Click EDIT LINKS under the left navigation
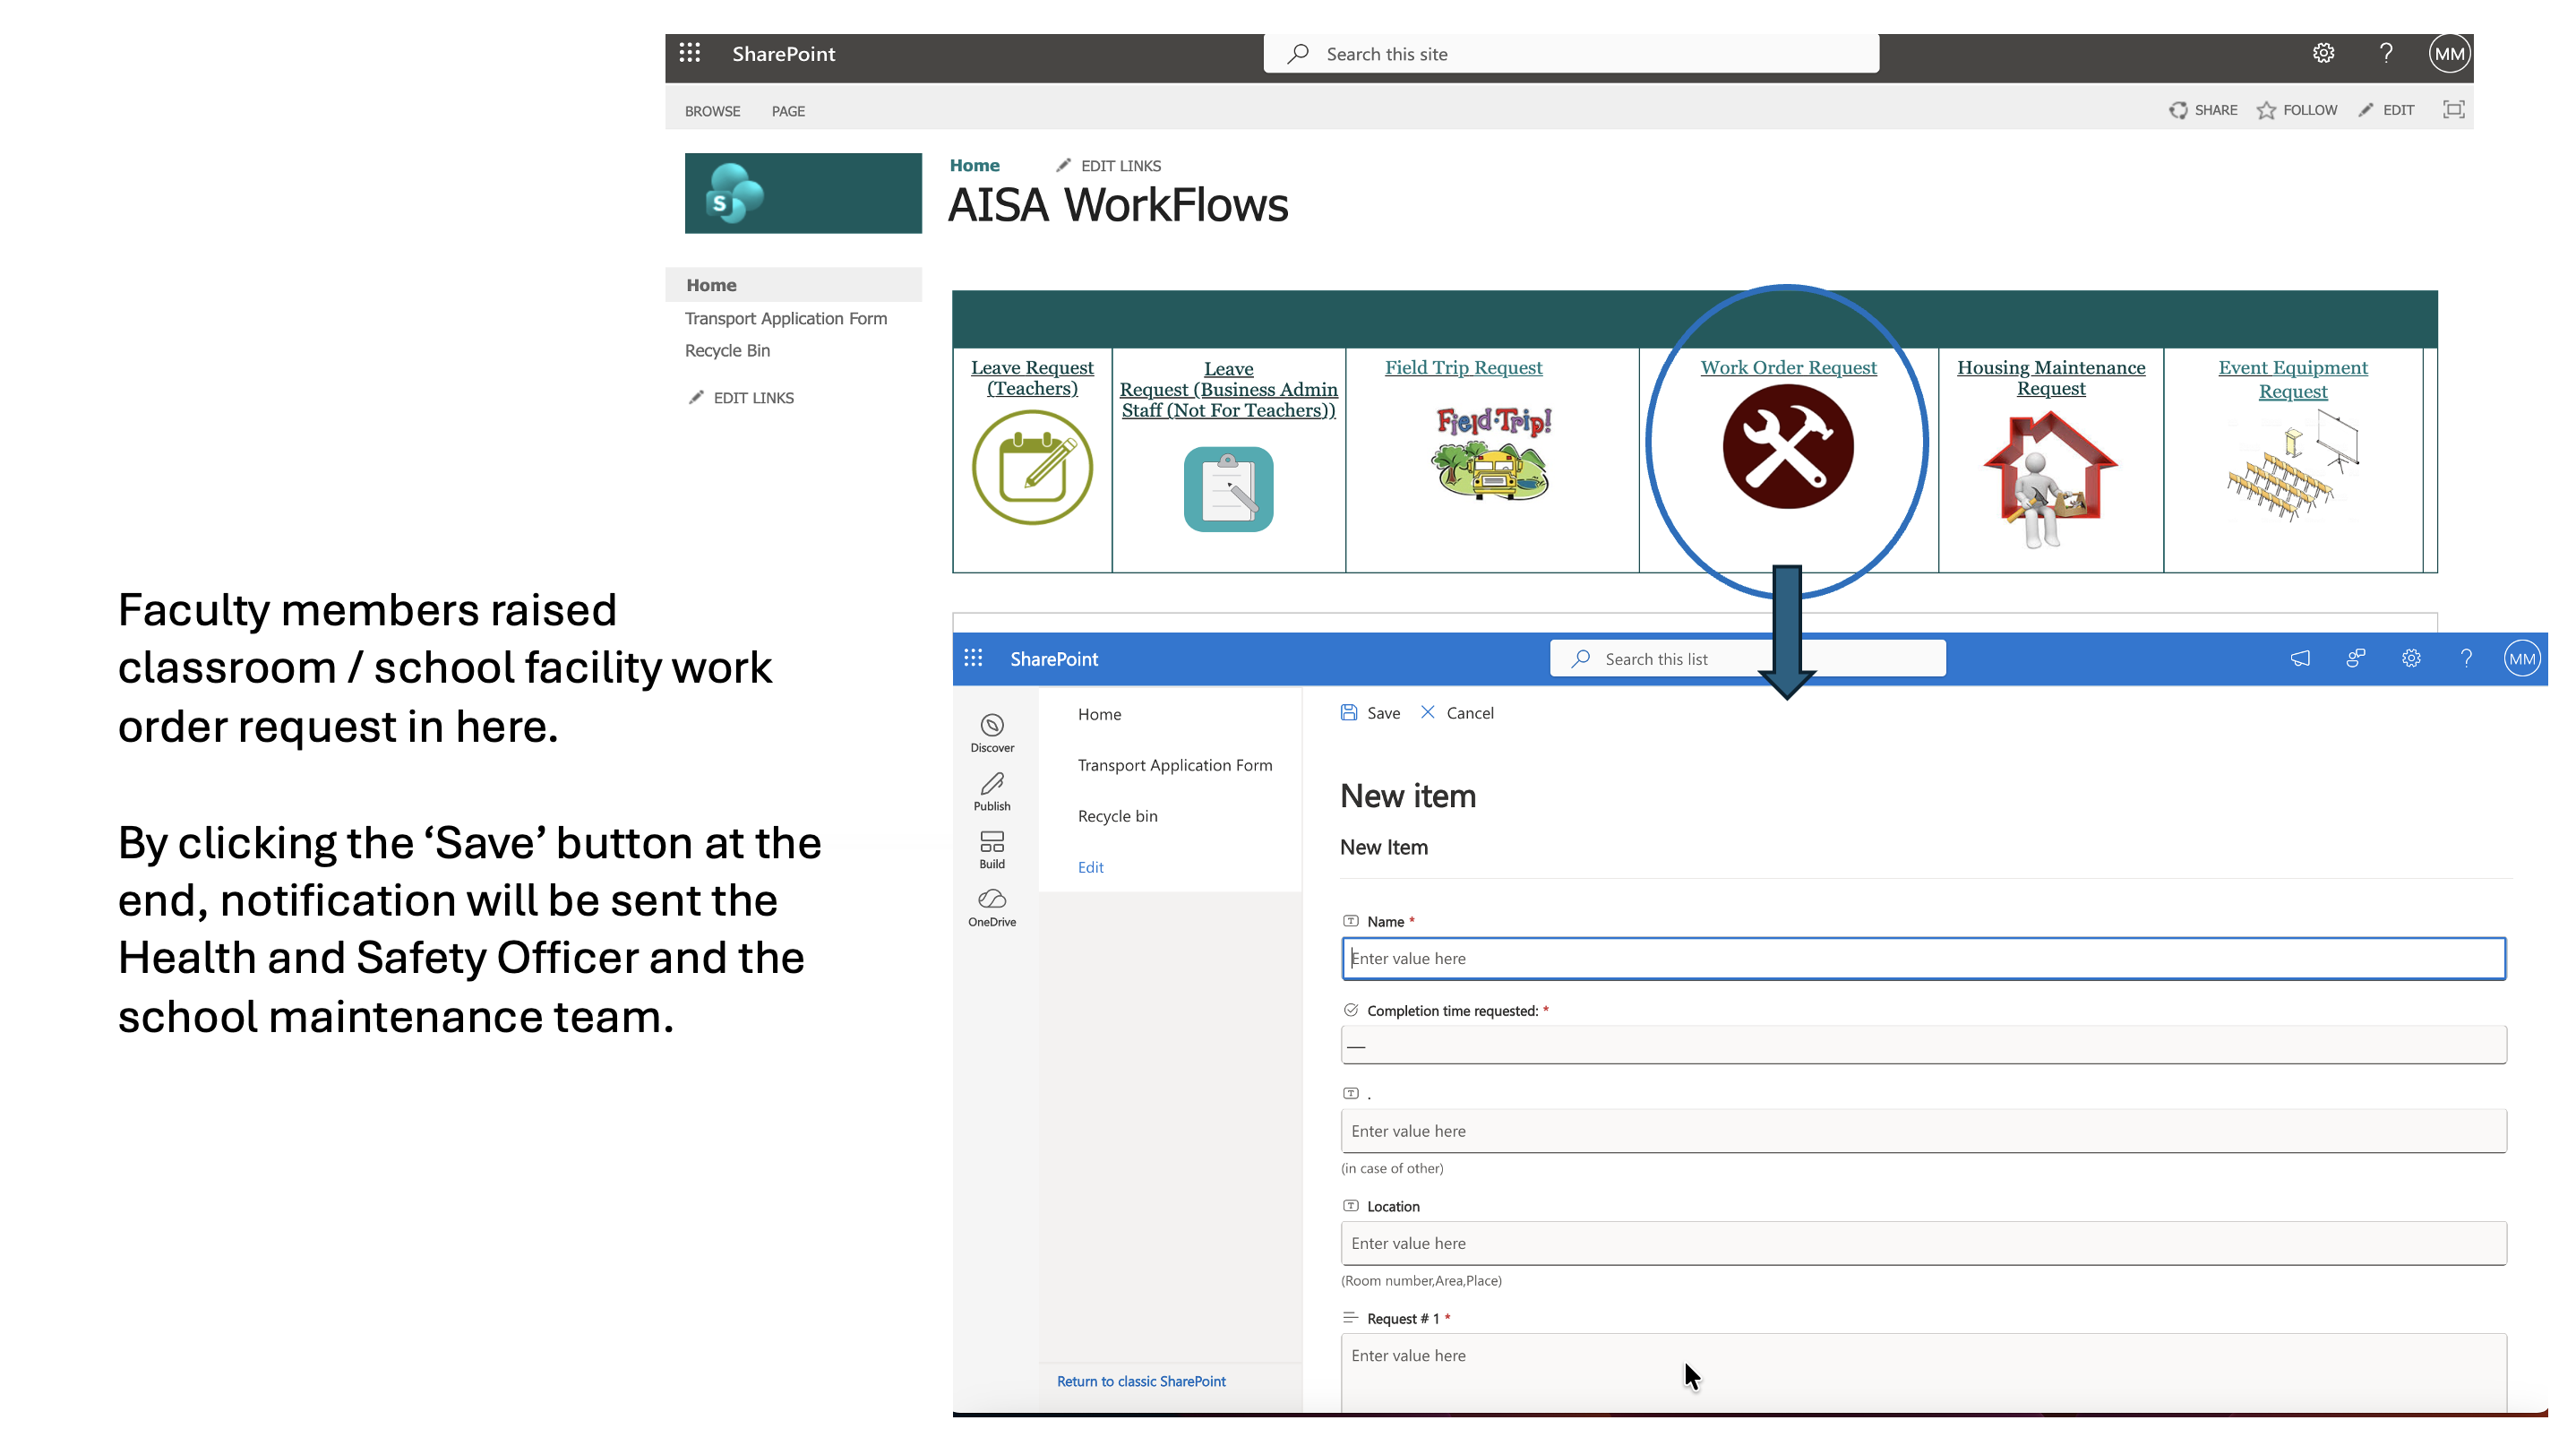 tap(741, 397)
